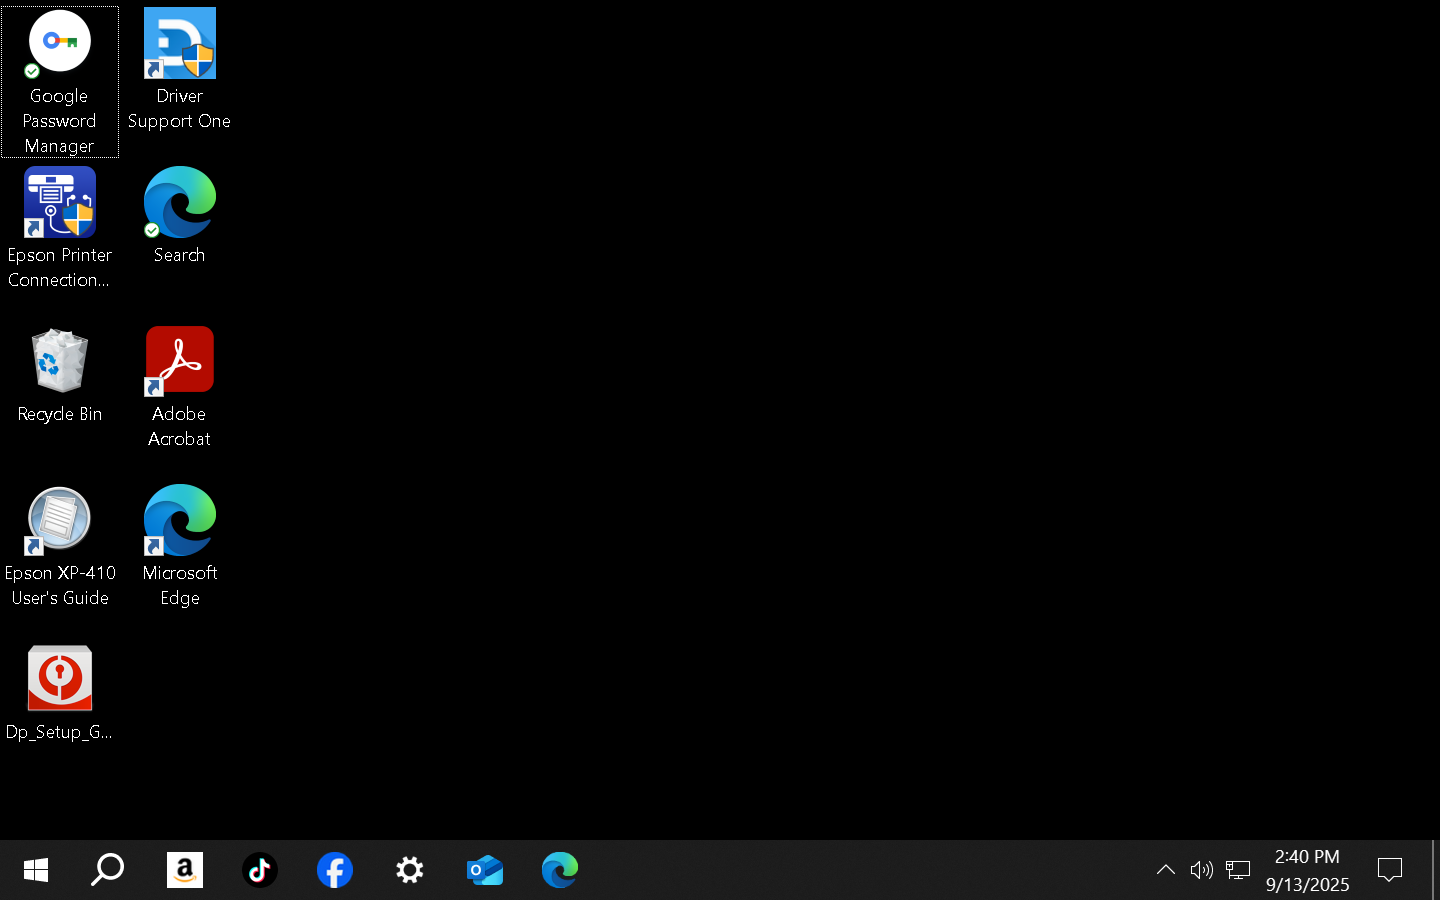Select the Search Edge desktop icon
The width and height of the screenshot is (1440, 900).
(x=180, y=216)
